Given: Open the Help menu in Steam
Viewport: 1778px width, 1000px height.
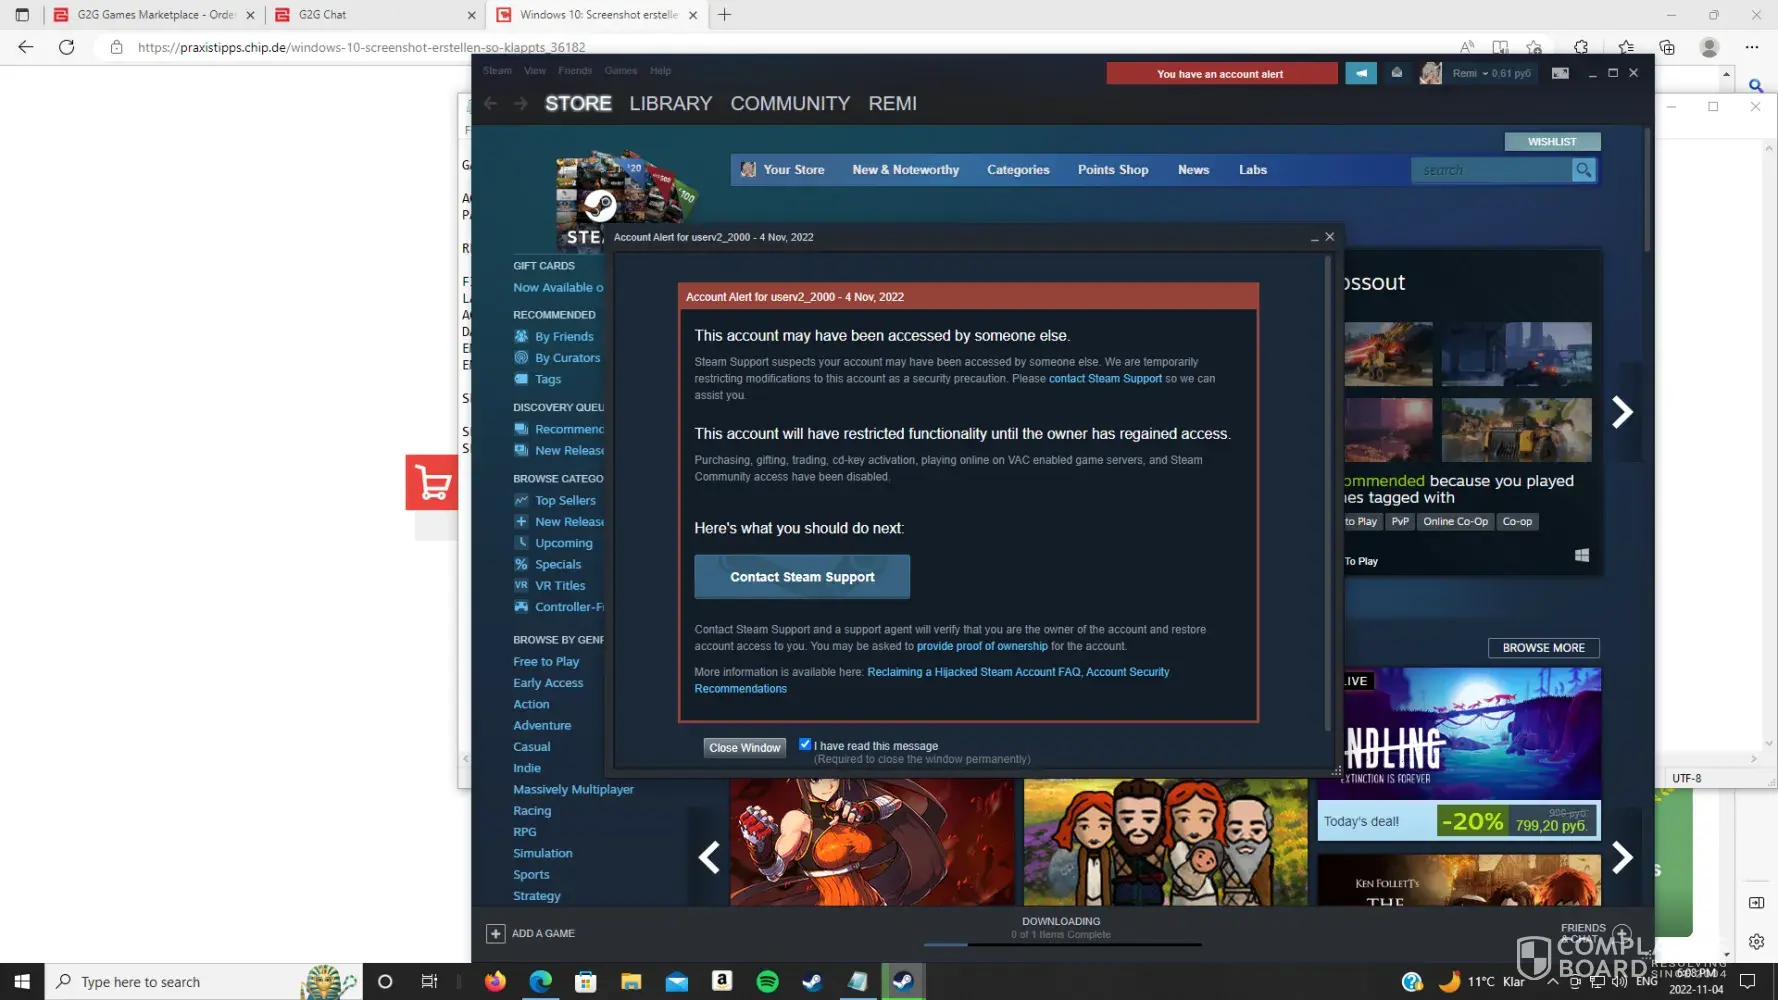Looking at the screenshot, I should 660,71.
